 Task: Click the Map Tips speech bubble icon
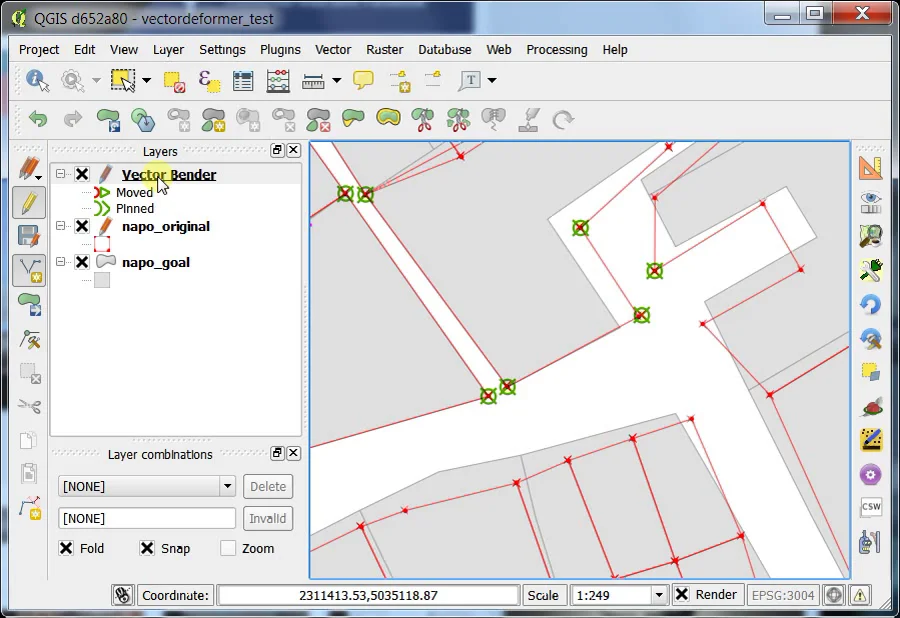(x=363, y=80)
